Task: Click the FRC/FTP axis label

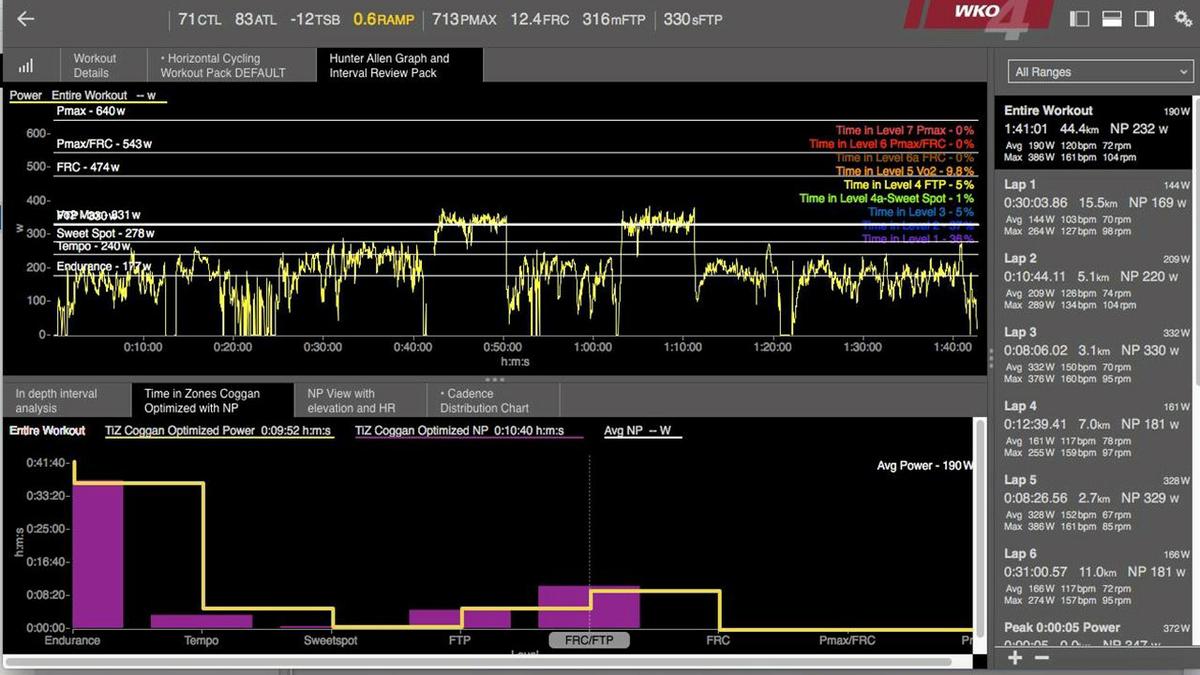Action: point(589,640)
